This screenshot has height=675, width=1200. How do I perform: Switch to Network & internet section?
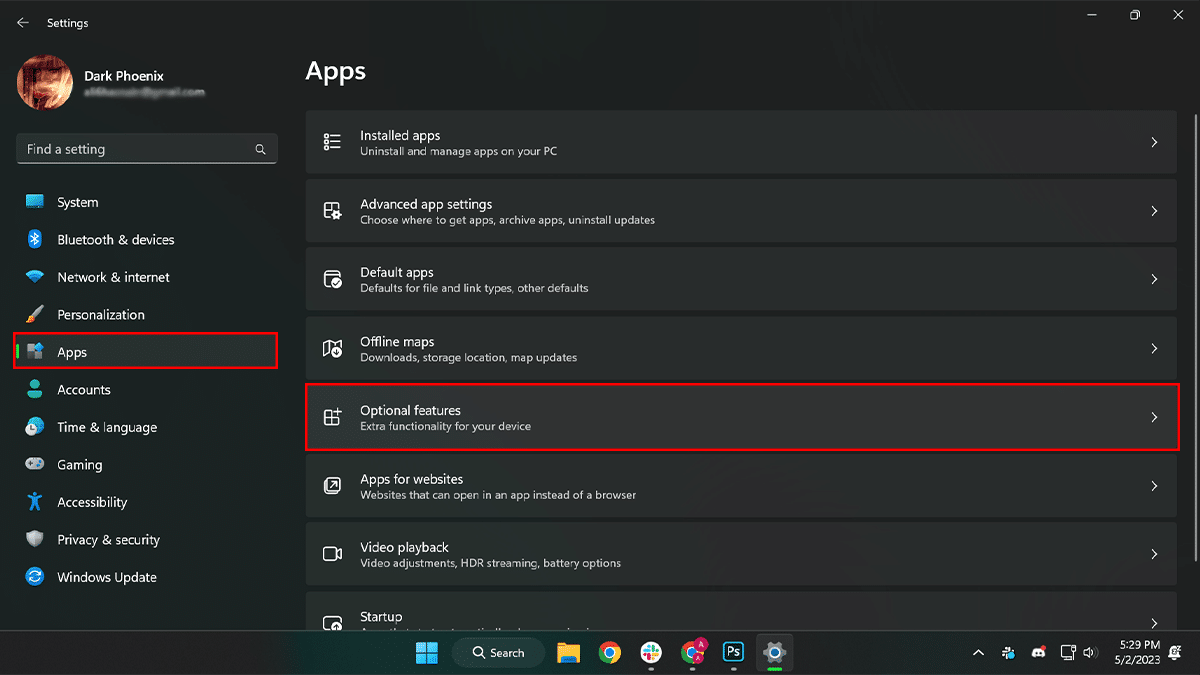113,277
